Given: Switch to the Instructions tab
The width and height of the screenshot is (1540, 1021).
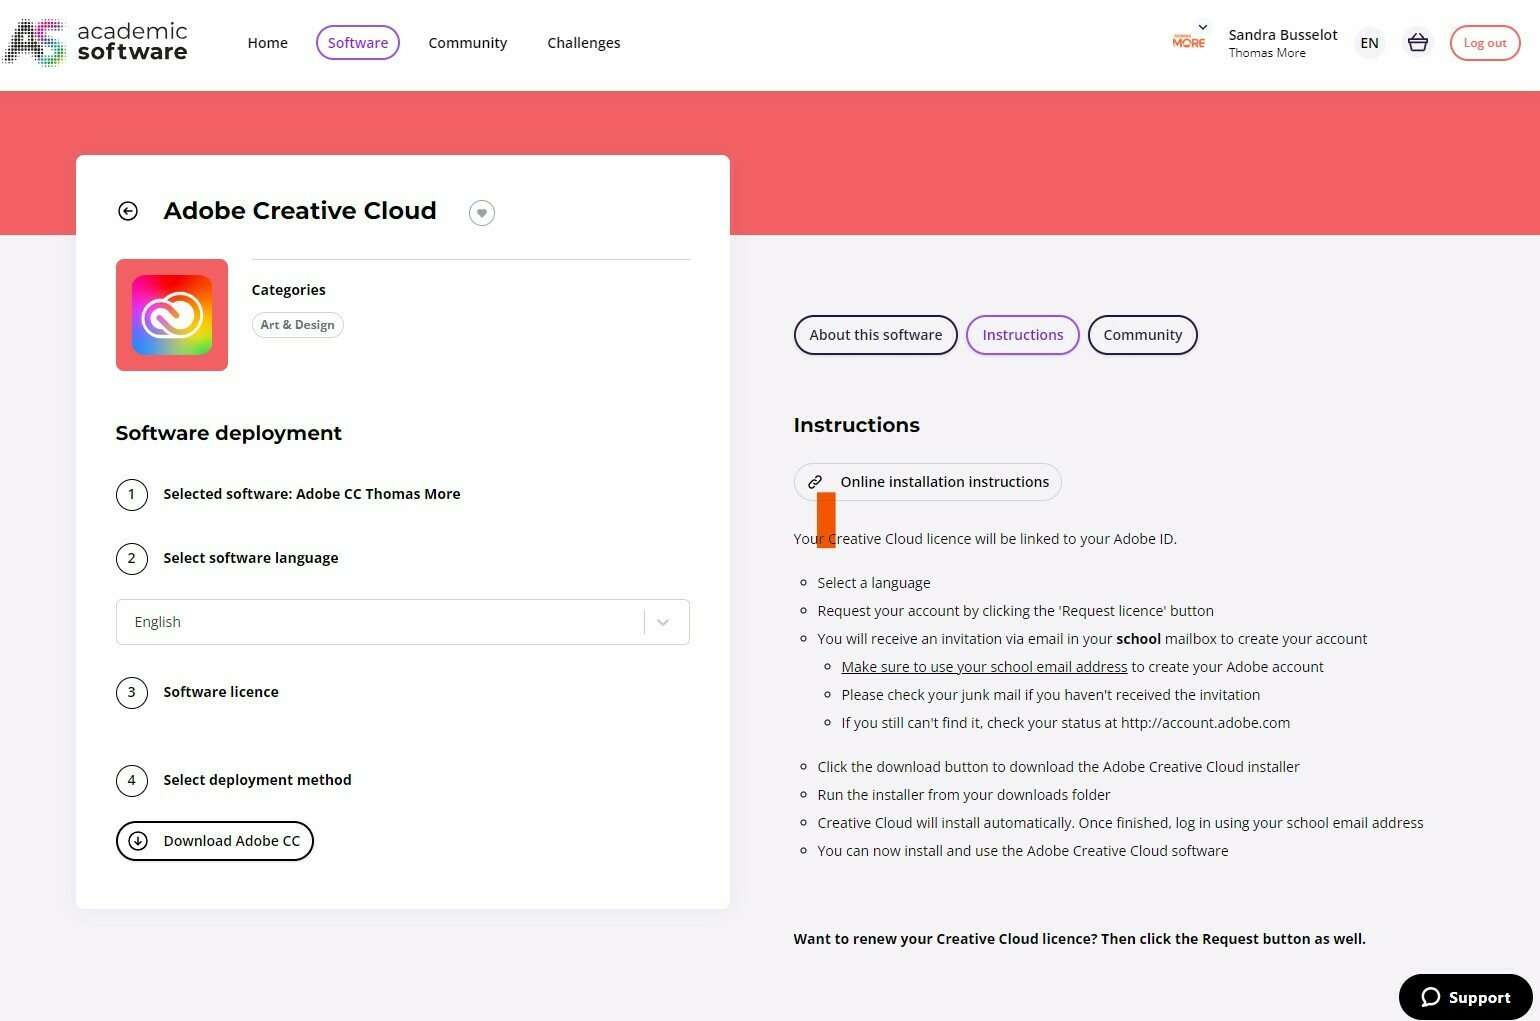Looking at the screenshot, I should (1022, 335).
